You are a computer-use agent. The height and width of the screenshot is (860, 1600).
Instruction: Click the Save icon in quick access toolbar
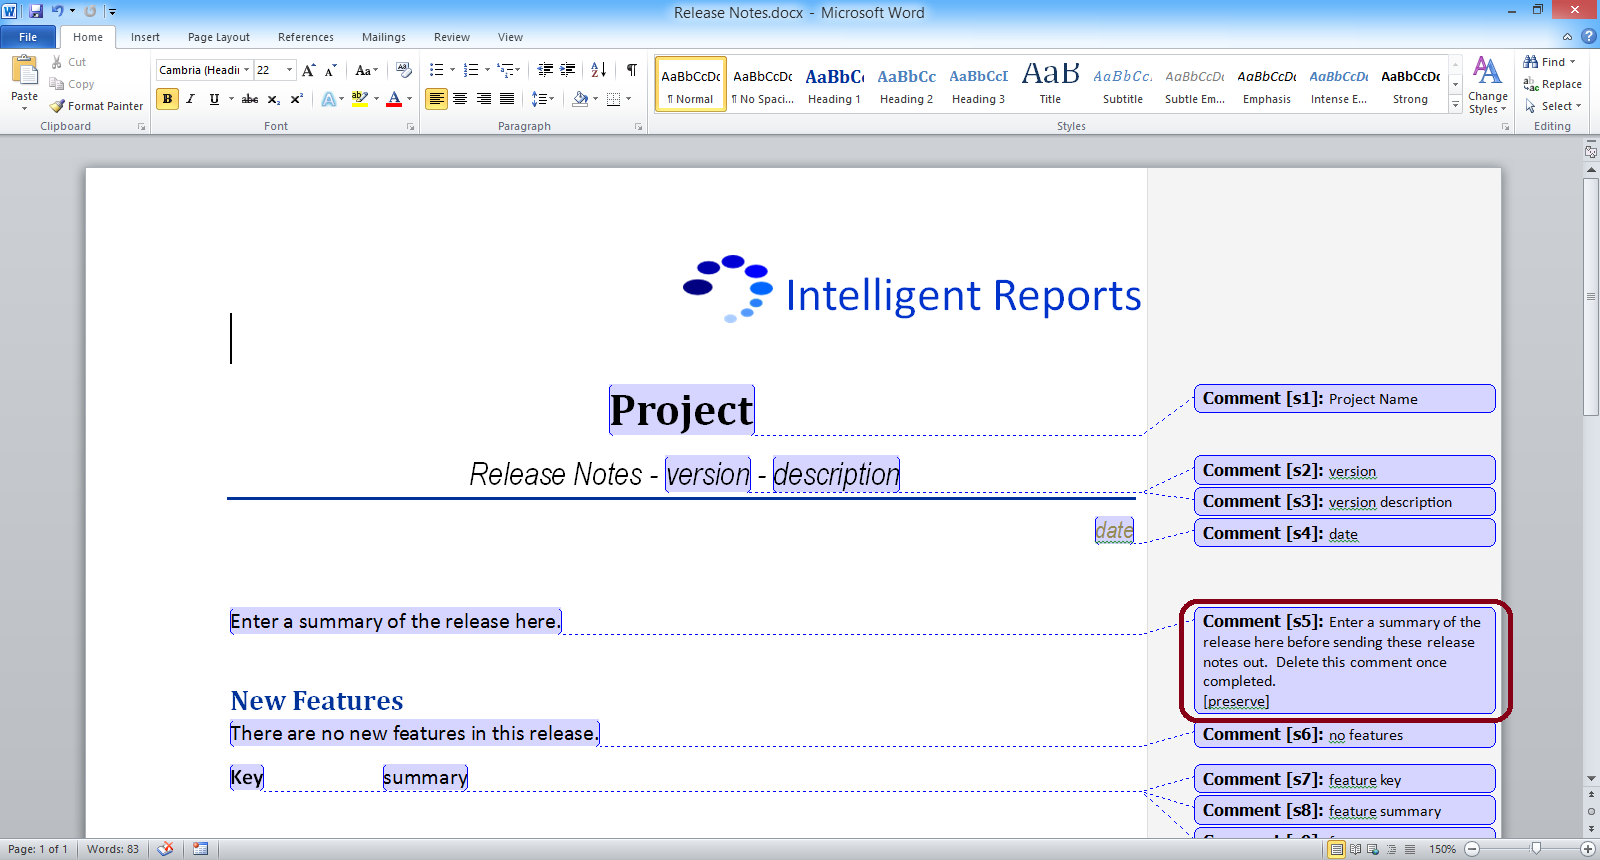36,12
